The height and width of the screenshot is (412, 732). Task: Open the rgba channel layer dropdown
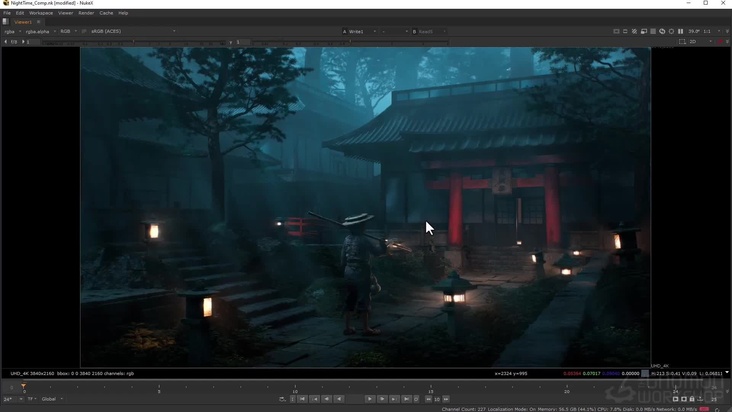pyautogui.click(x=13, y=31)
